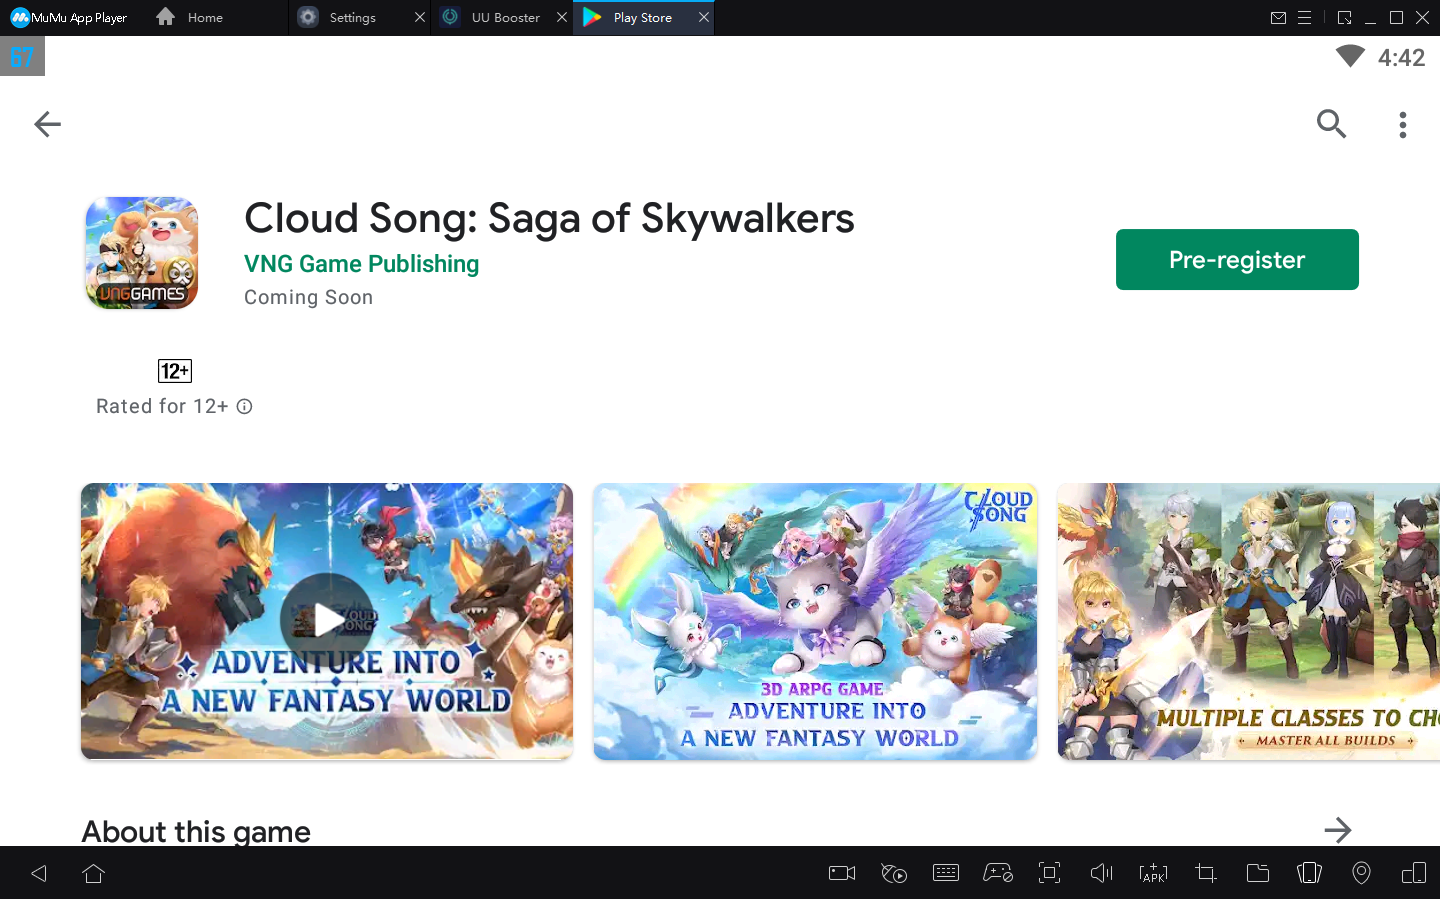Expand the About this game section

(x=1338, y=830)
